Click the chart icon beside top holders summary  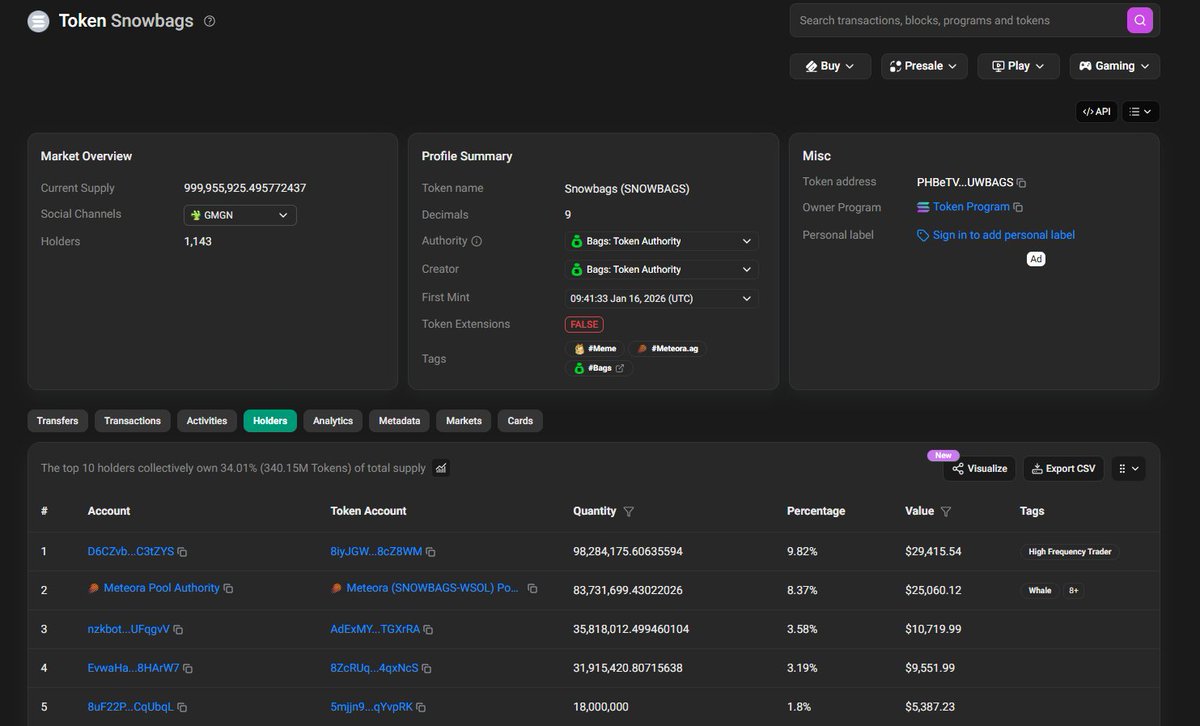[438, 467]
